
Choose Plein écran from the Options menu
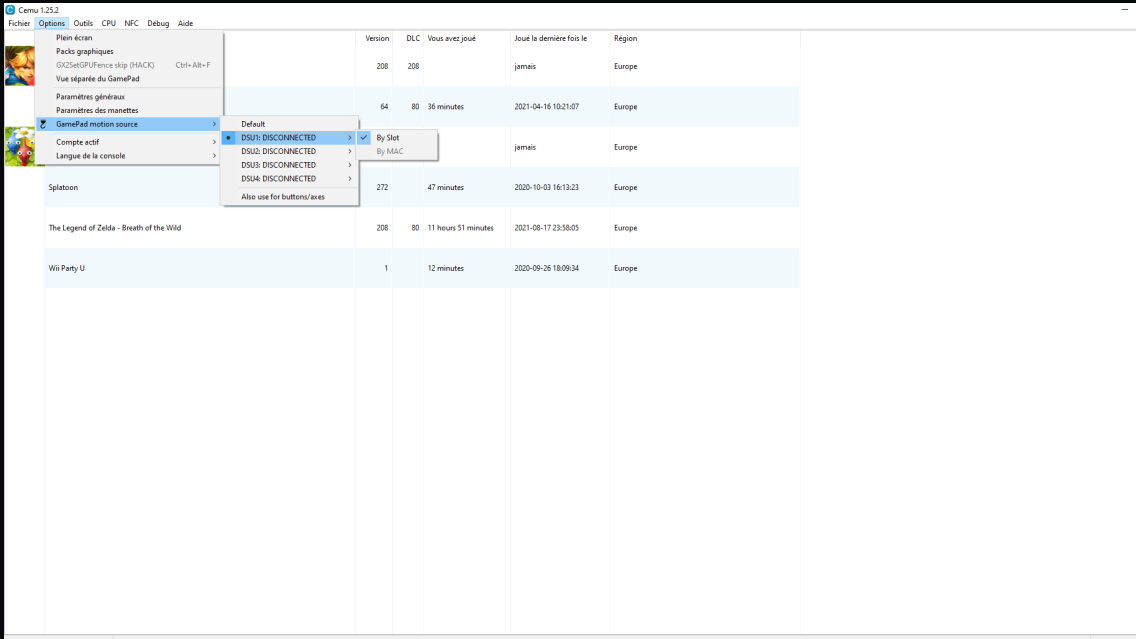point(74,38)
